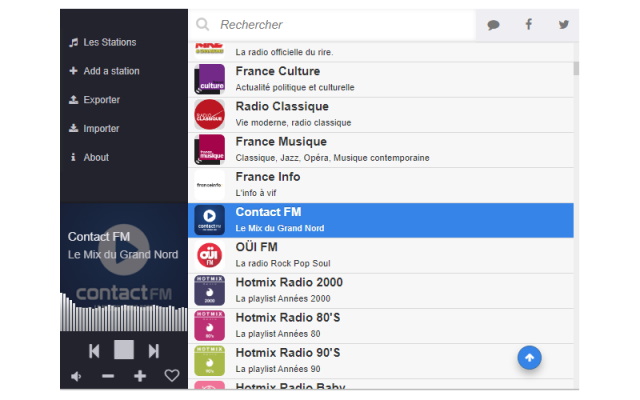Image resolution: width=640 pixels, height=400 pixels.
Task: Click the audio spectrum visualizer bars
Action: point(124,313)
